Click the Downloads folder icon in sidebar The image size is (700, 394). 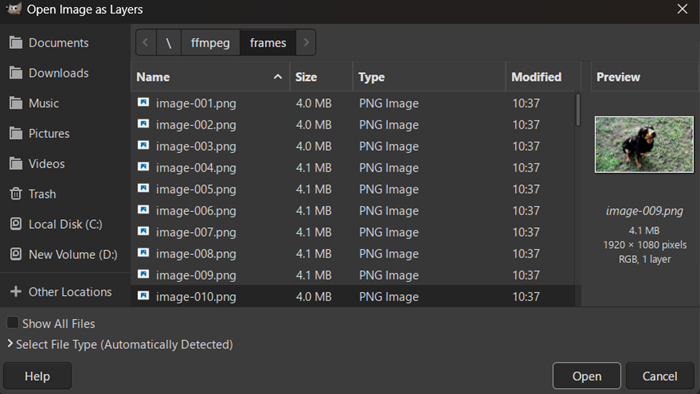click(16, 73)
